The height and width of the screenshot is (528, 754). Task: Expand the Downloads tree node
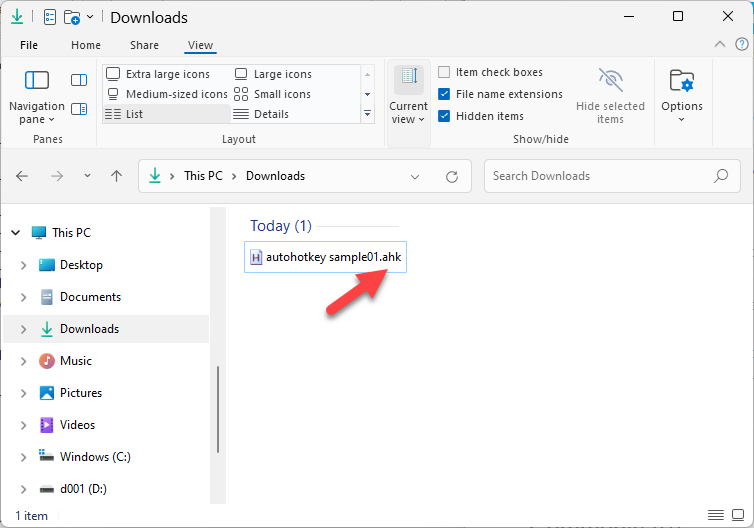[23, 329]
